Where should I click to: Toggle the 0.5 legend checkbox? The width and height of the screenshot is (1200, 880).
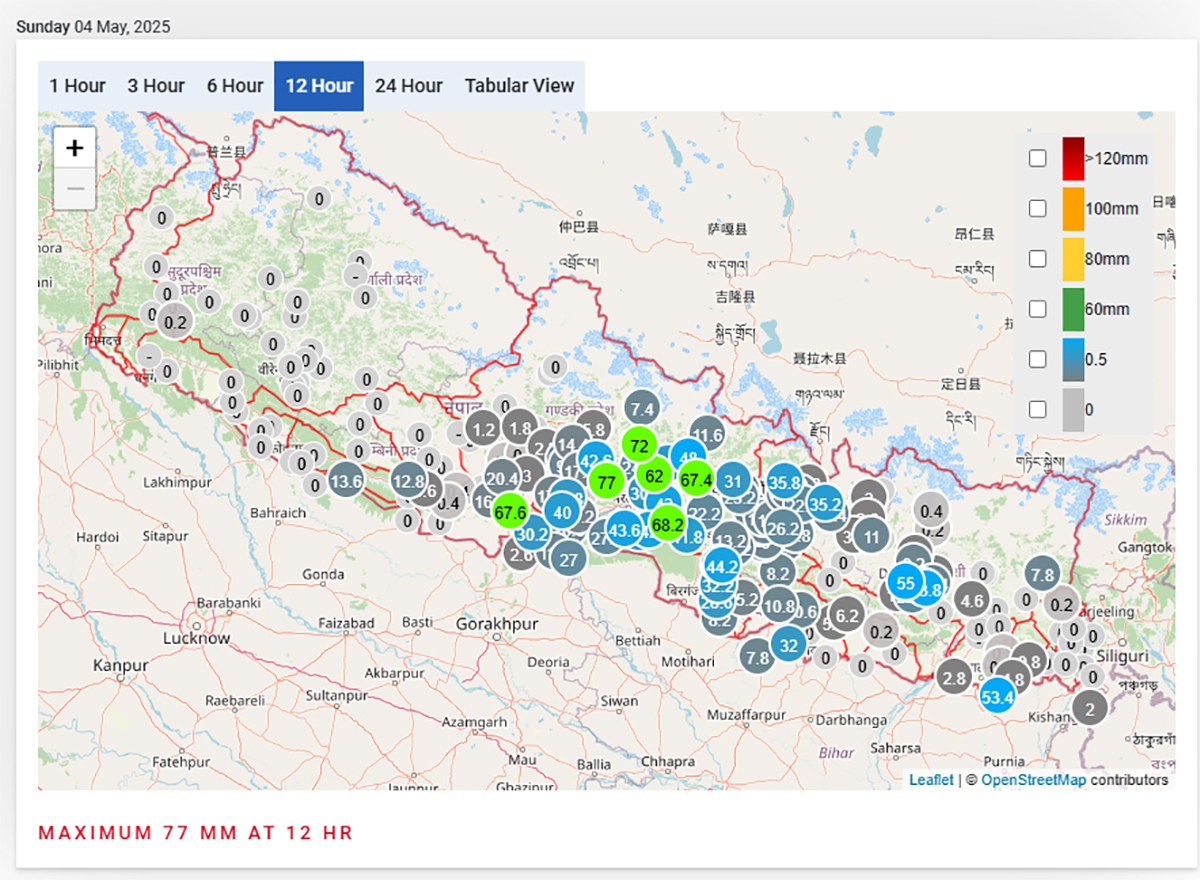point(1038,358)
